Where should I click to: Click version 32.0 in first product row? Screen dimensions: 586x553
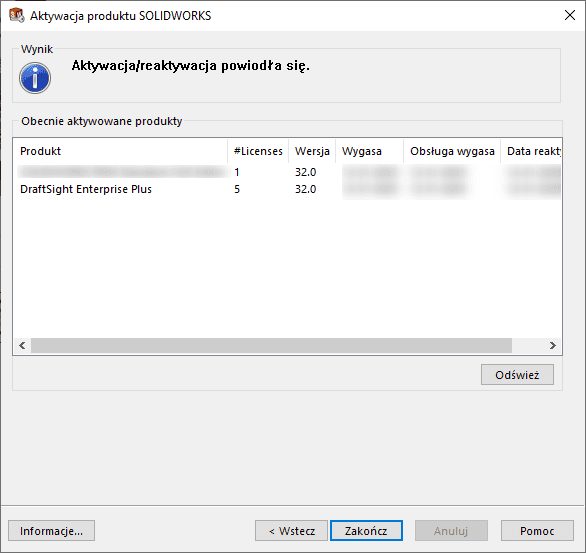(305, 172)
